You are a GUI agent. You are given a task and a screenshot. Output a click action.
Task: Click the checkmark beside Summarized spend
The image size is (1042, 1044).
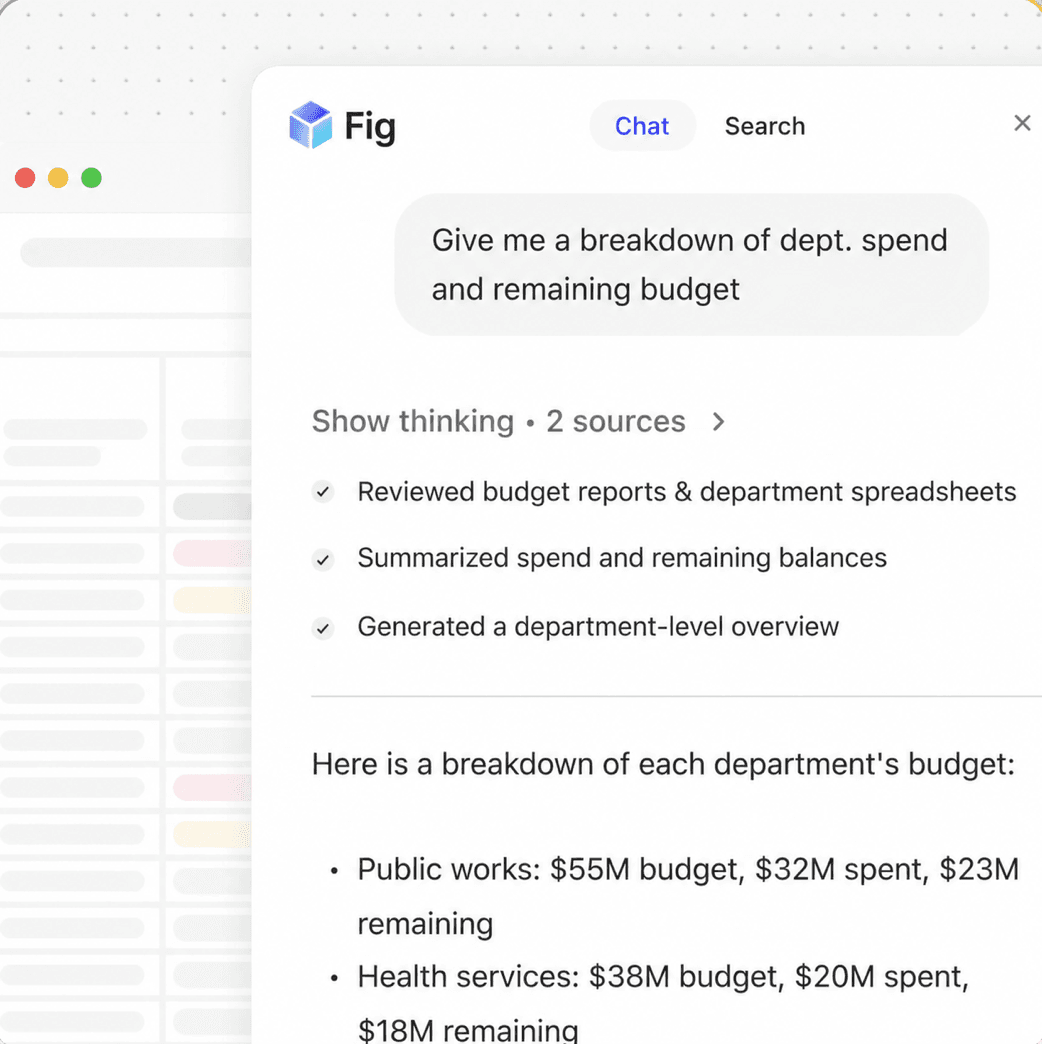click(323, 560)
